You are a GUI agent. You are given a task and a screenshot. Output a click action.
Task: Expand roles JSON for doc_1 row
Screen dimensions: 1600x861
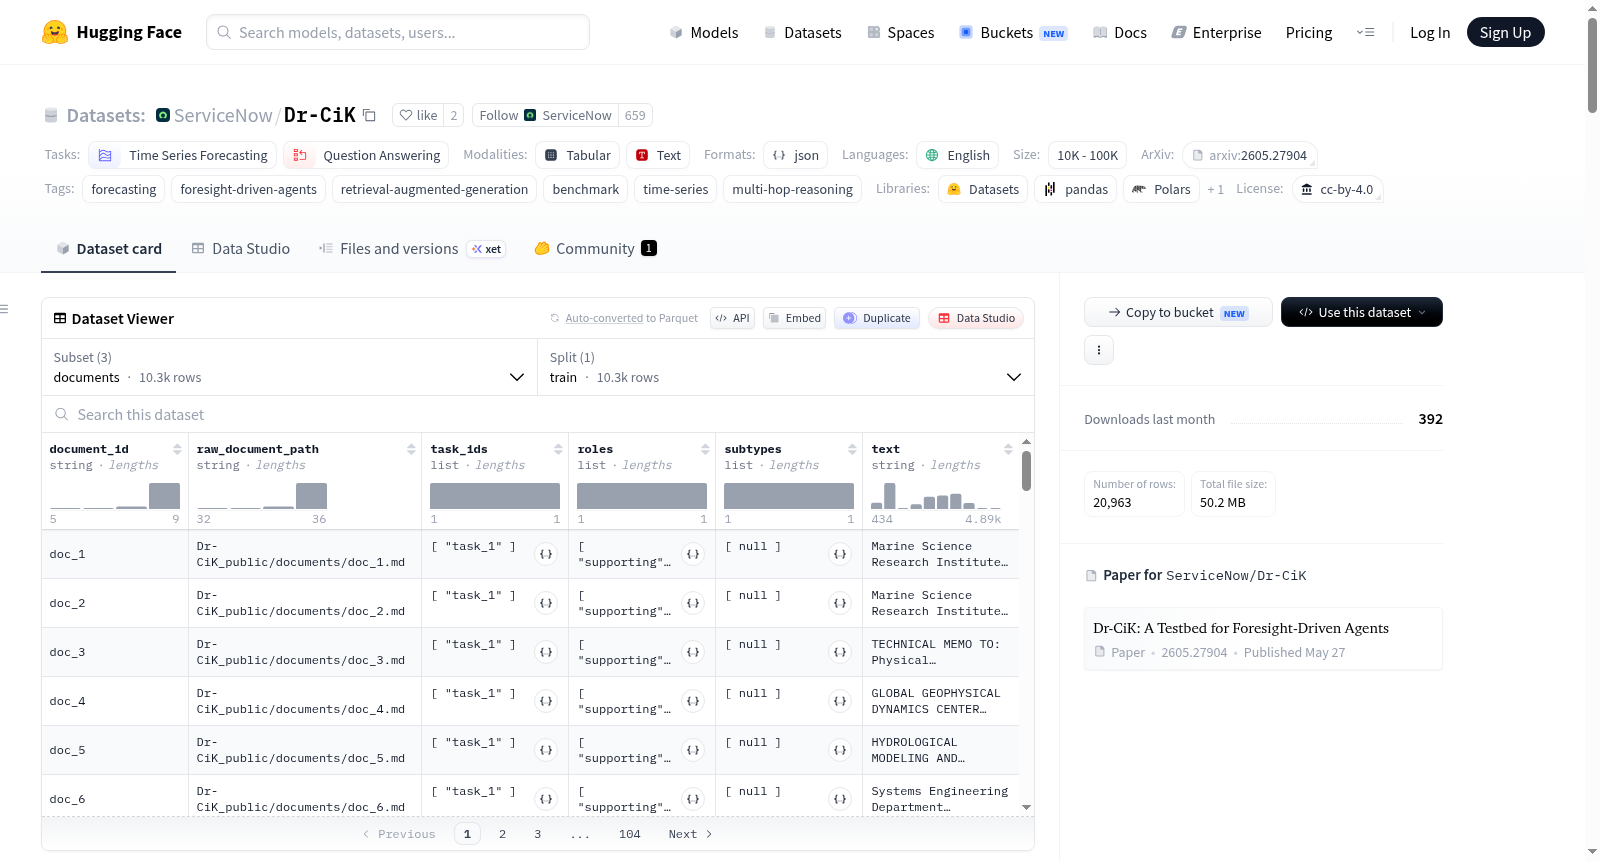click(x=693, y=554)
